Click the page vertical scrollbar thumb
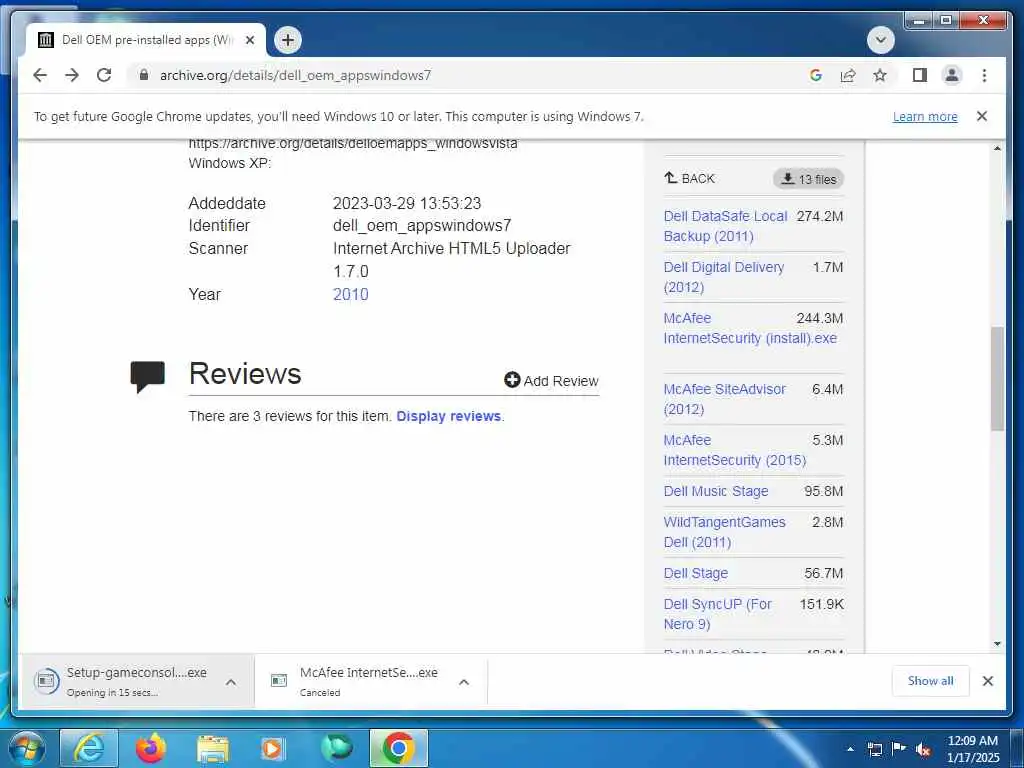 coord(997,379)
